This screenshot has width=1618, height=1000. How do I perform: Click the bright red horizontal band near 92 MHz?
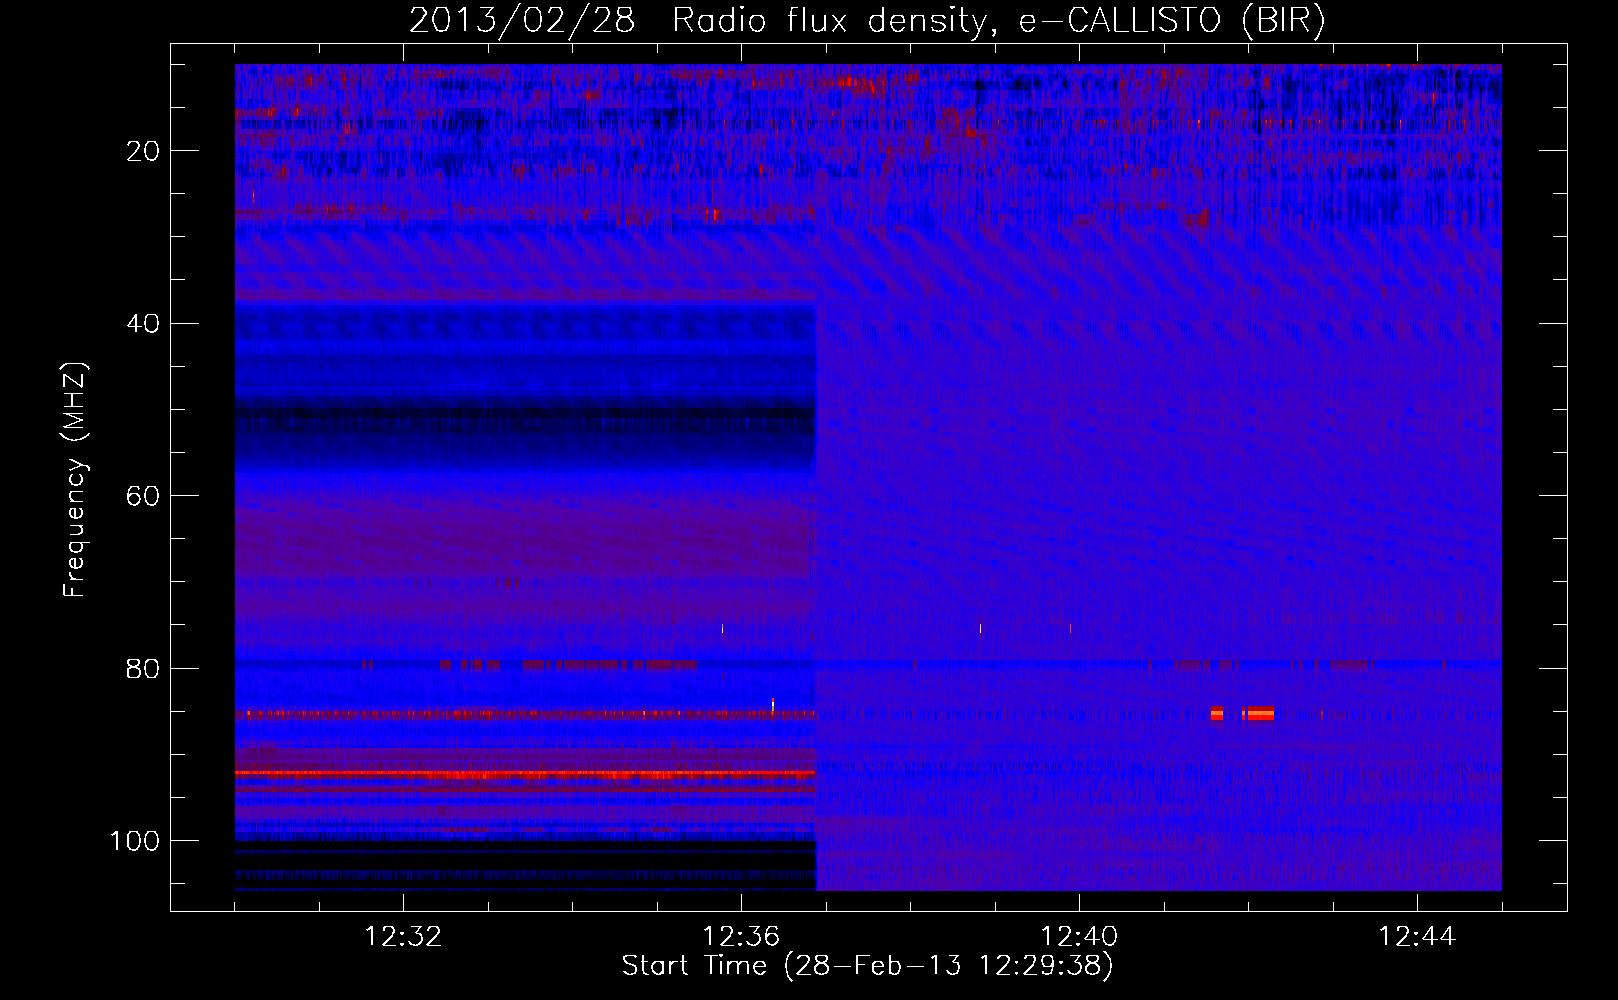pos(525,774)
